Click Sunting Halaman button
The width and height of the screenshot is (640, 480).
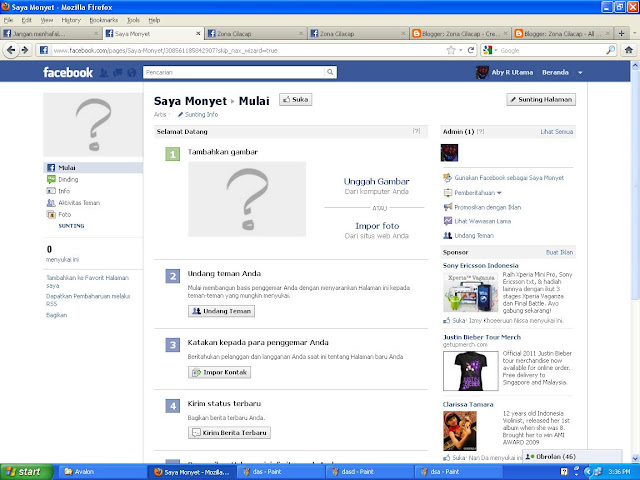(x=541, y=99)
